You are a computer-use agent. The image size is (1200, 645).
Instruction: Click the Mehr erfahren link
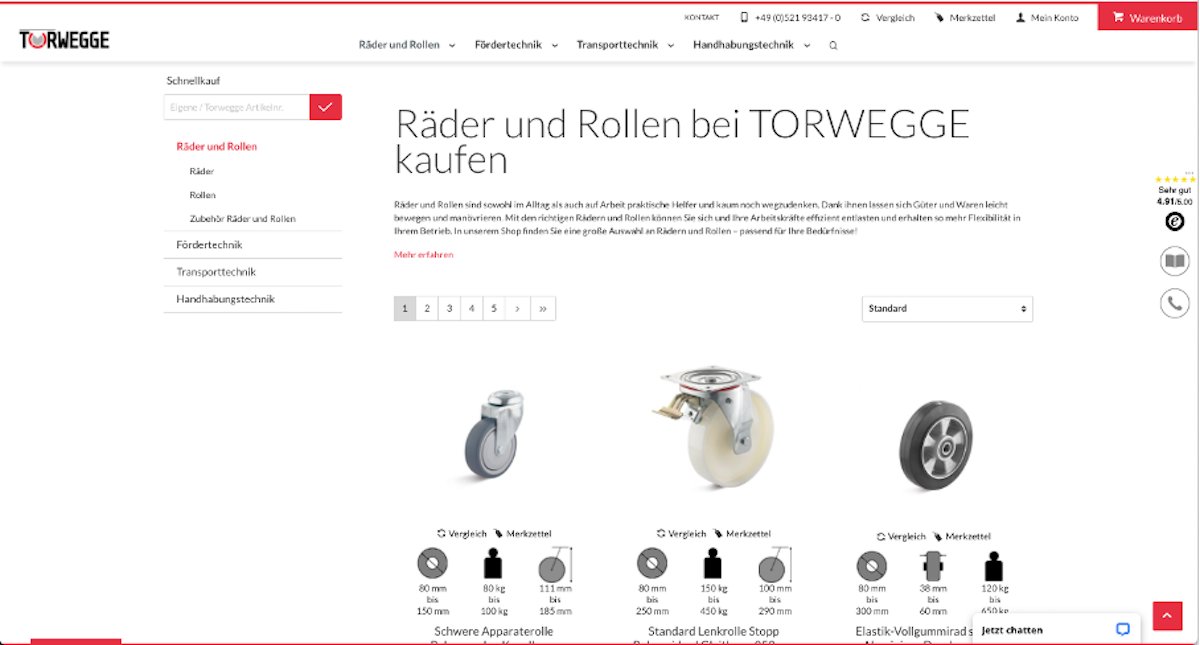pyautogui.click(x=423, y=255)
